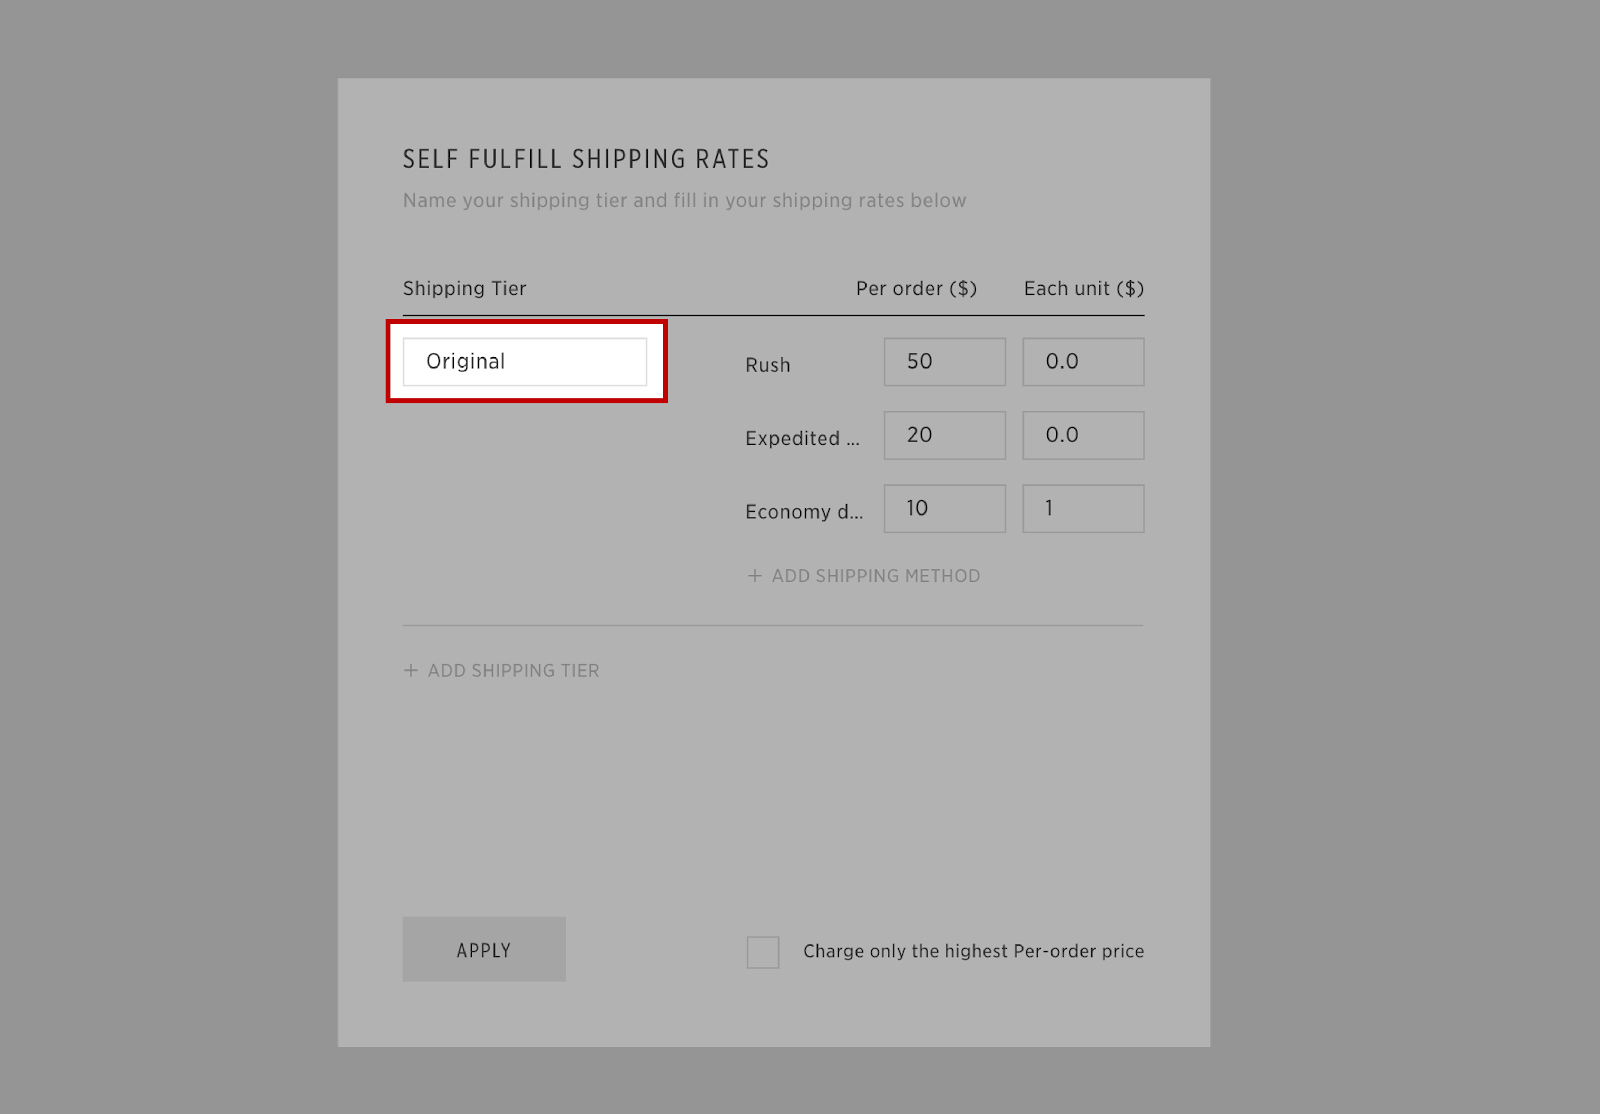Select the Expedited shipping method label

pyautogui.click(x=802, y=438)
